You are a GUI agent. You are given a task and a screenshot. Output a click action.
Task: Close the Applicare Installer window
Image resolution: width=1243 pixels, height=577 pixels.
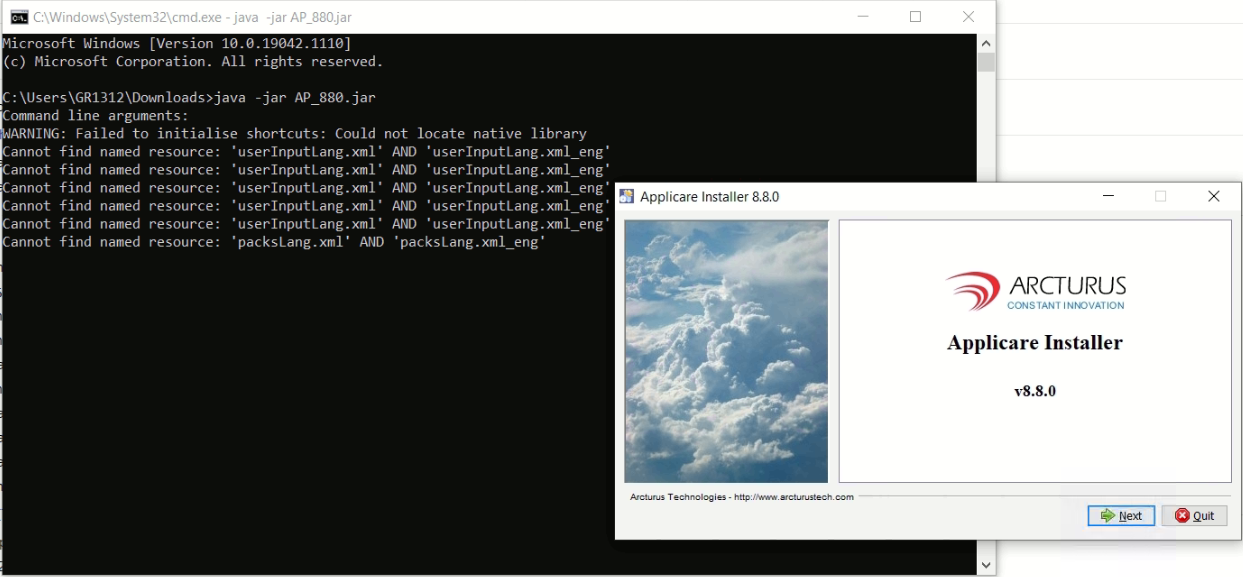click(x=1213, y=196)
